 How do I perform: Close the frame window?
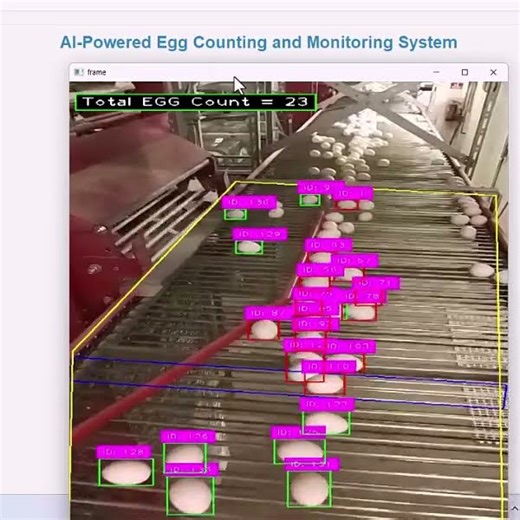point(493,72)
